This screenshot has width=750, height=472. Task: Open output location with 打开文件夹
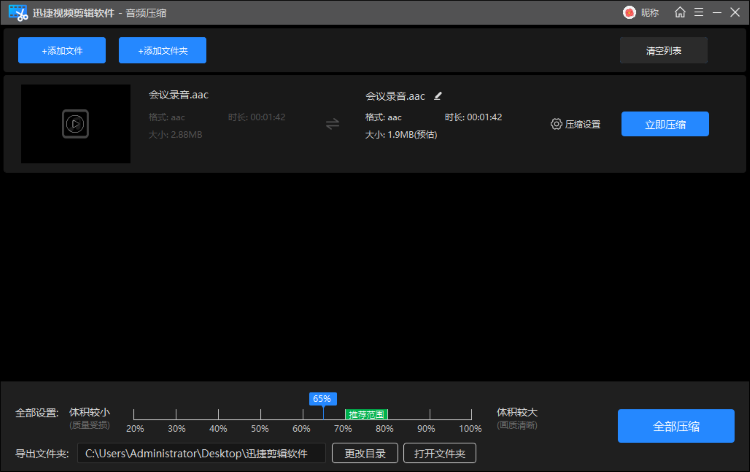click(440, 454)
